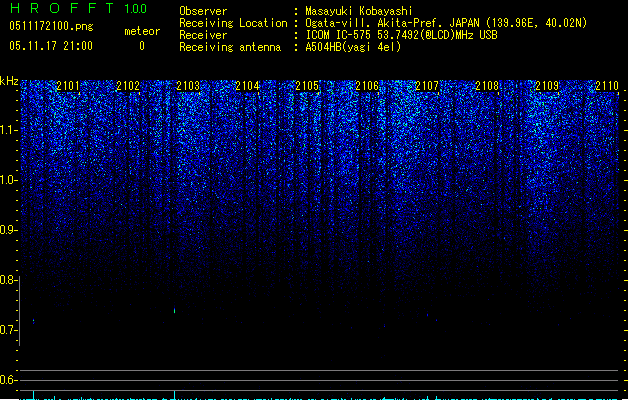
Task: Click the gray vertical range bar beside 0.7 kHz
Action: 20,311
